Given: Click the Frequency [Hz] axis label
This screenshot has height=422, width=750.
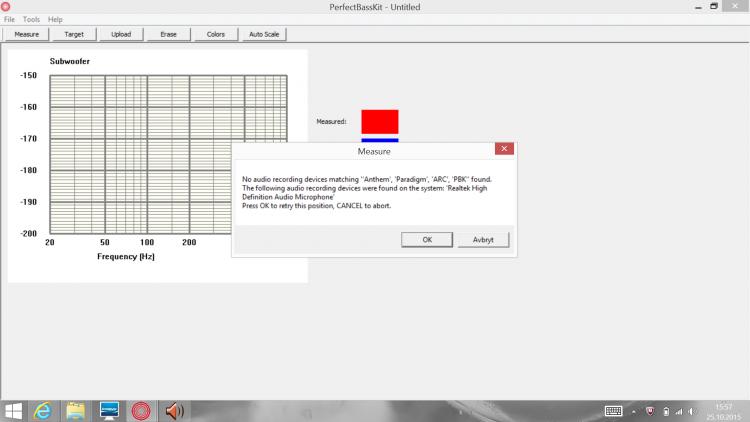Looking at the screenshot, I should point(126,256).
